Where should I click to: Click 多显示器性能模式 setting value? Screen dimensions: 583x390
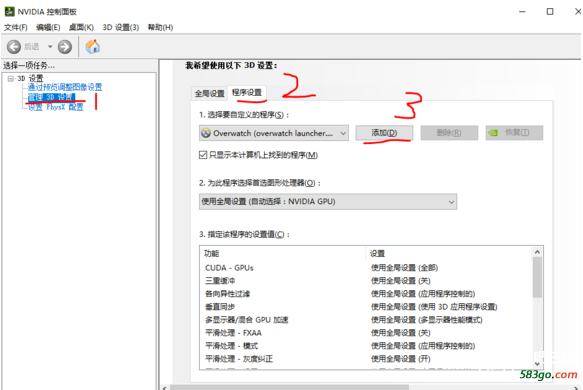coord(426,320)
